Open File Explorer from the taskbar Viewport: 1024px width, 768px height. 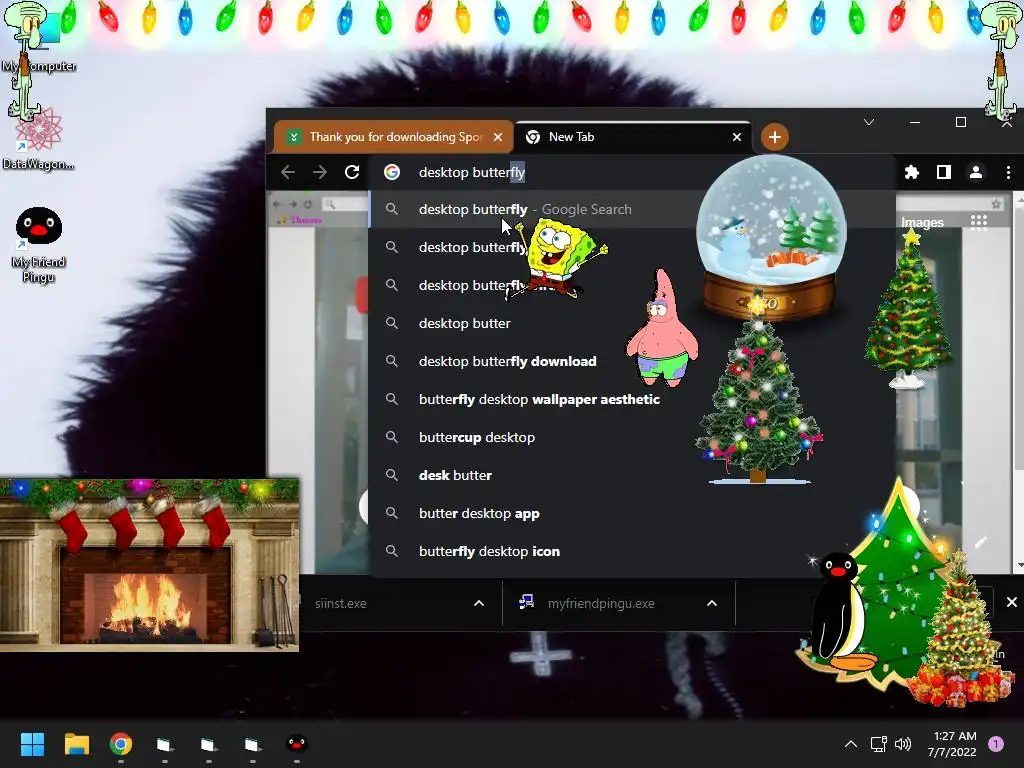coord(76,744)
